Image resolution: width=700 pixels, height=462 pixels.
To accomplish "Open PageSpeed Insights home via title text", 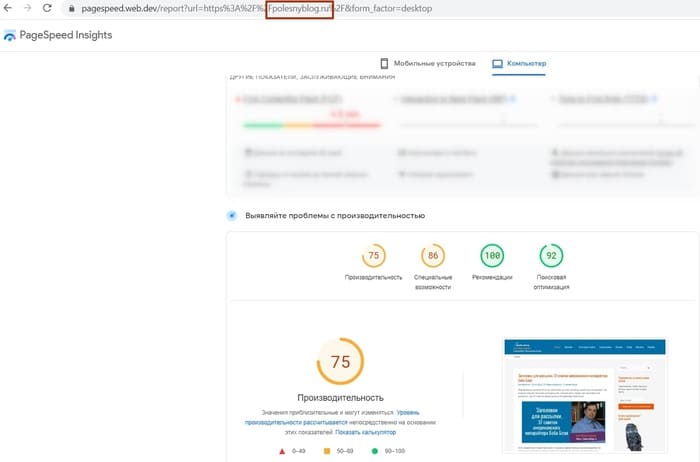I will pyautogui.click(x=66, y=35).
